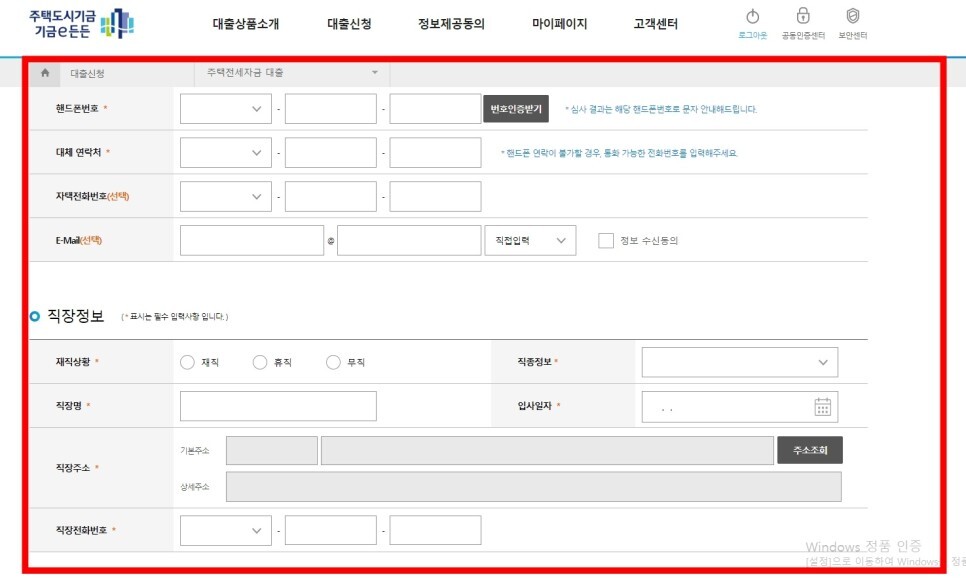Open the calendar picker for 입사일자

click(x=826, y=405)
